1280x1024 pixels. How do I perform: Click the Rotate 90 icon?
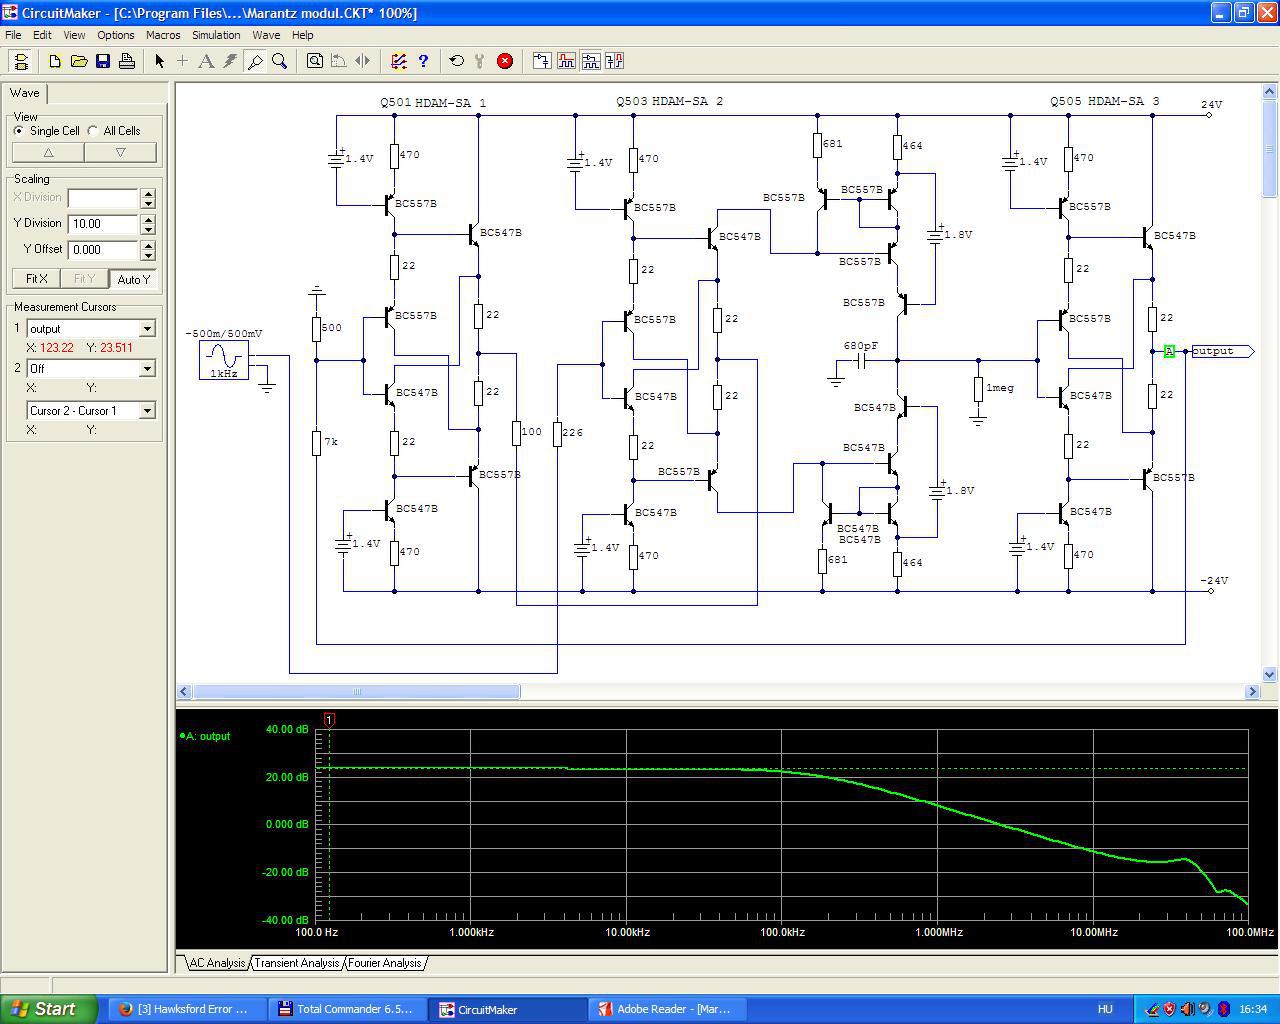[339, 61]
